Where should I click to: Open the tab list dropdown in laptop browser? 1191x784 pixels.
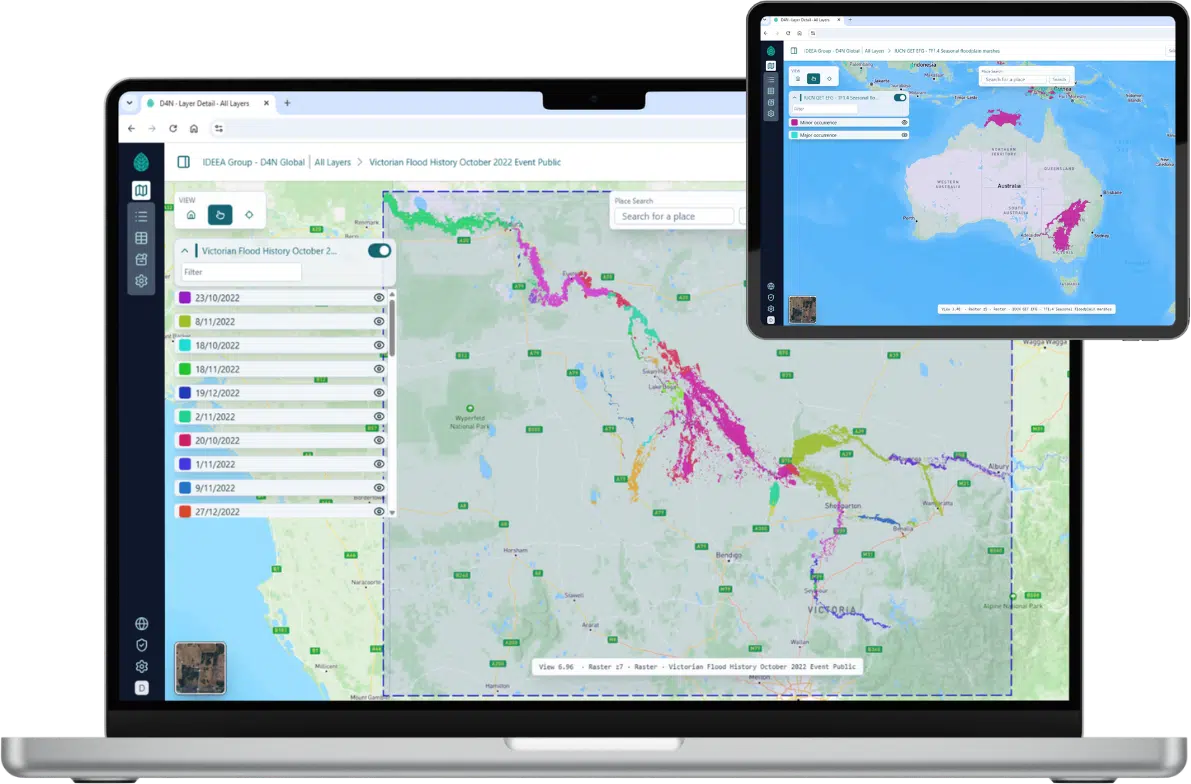[129, 103]
